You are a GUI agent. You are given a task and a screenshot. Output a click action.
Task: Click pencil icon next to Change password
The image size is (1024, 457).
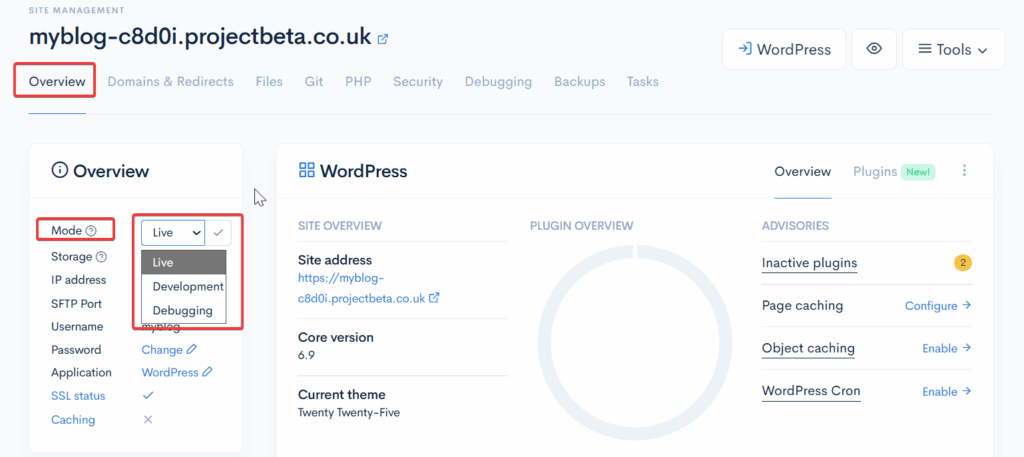(x=192, y=350)
